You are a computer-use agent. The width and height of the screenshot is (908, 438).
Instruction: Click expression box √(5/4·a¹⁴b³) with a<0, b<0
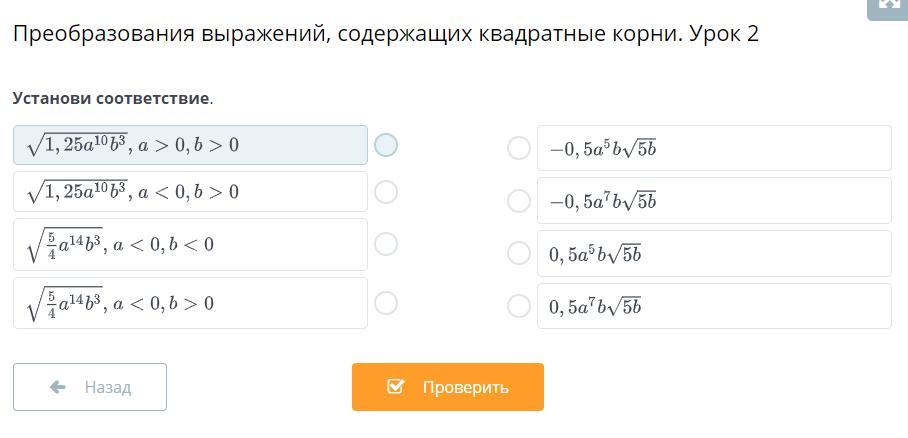[191, 244]
